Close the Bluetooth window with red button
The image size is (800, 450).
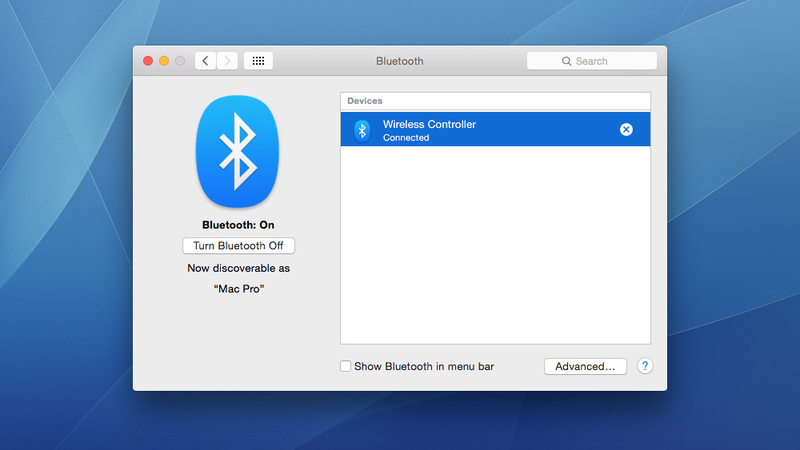pyautogui.click(x=148, y=61)
